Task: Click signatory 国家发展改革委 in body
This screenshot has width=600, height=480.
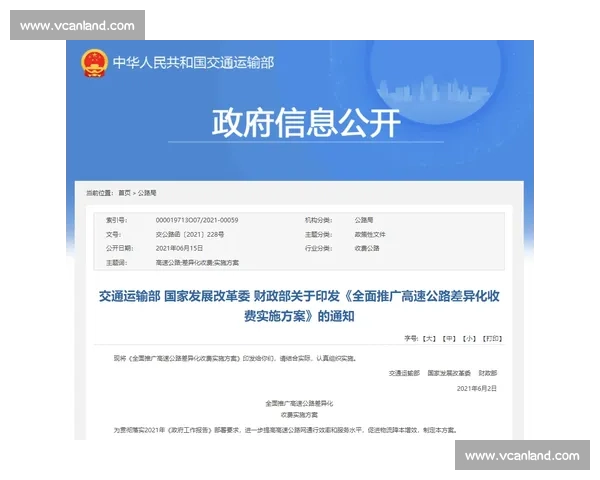Action: click(x=449, y=373)
